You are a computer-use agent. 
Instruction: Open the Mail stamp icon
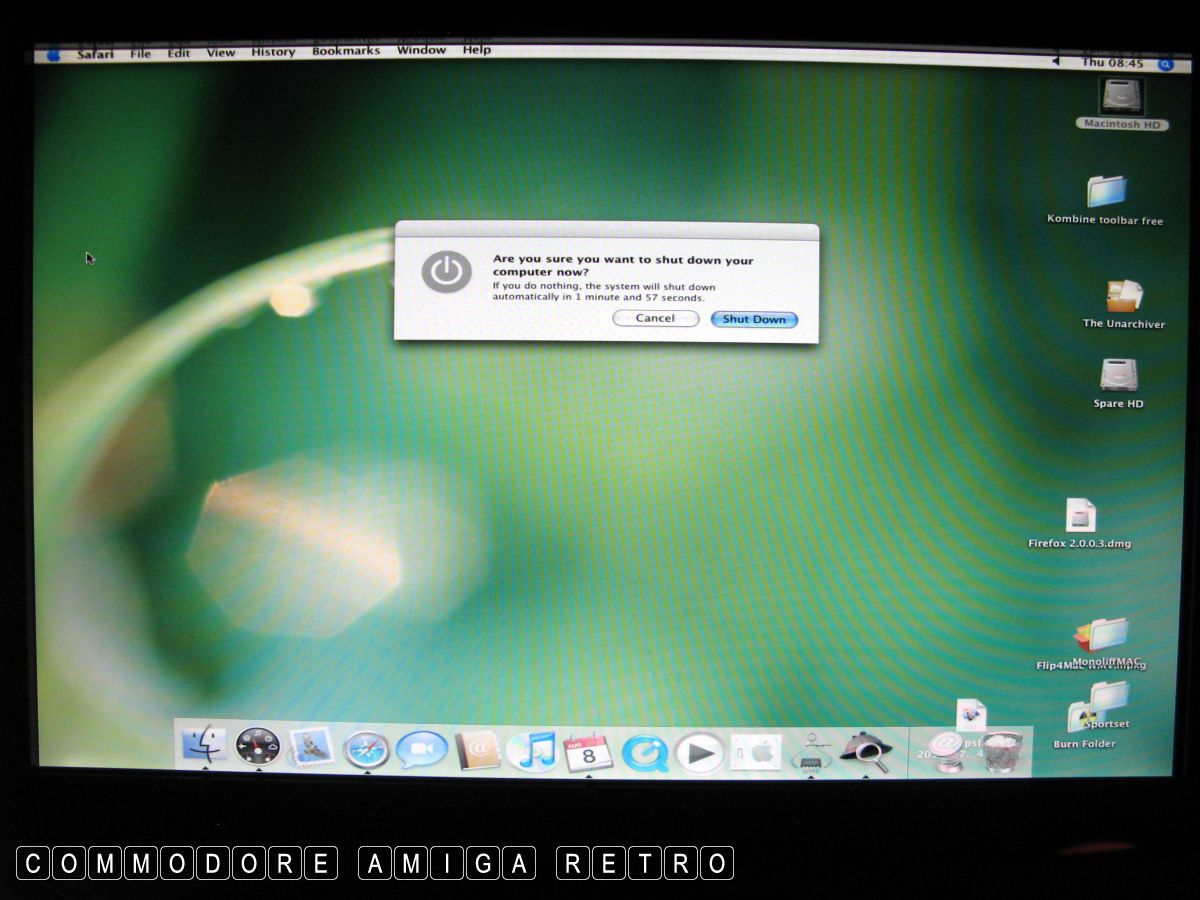click(311, 748)
